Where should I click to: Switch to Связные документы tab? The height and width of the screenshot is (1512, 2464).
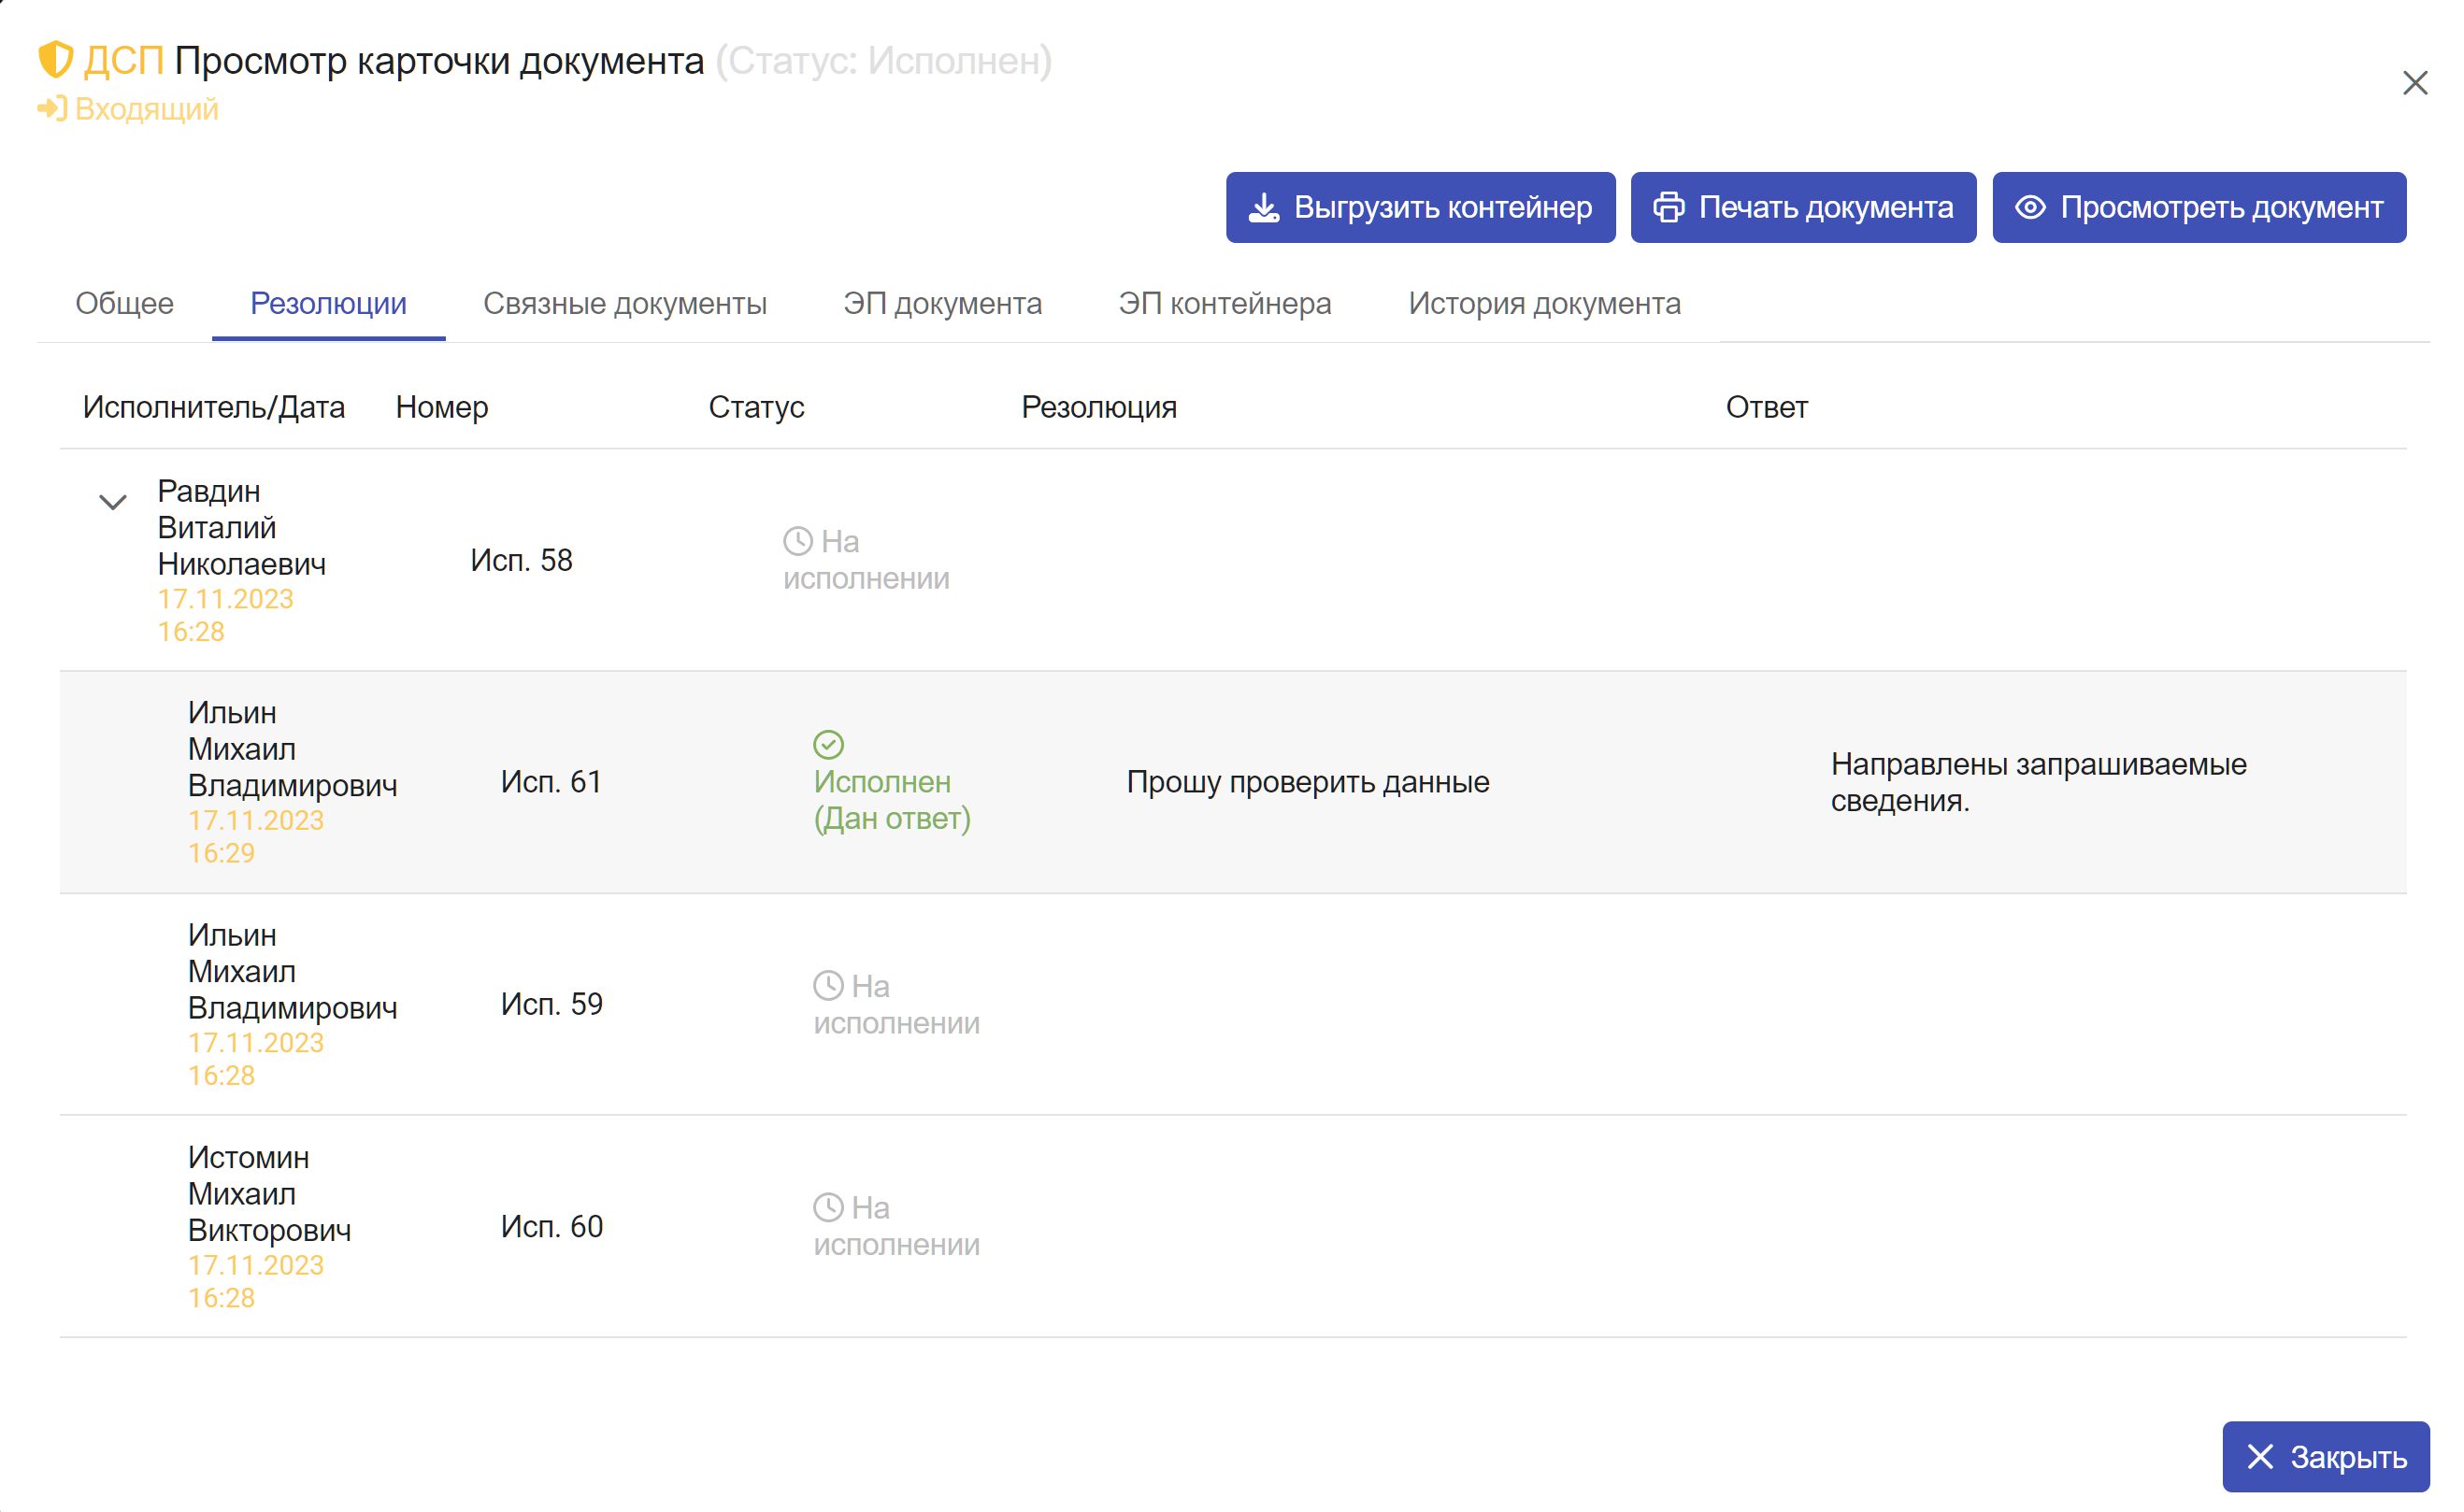625,303
